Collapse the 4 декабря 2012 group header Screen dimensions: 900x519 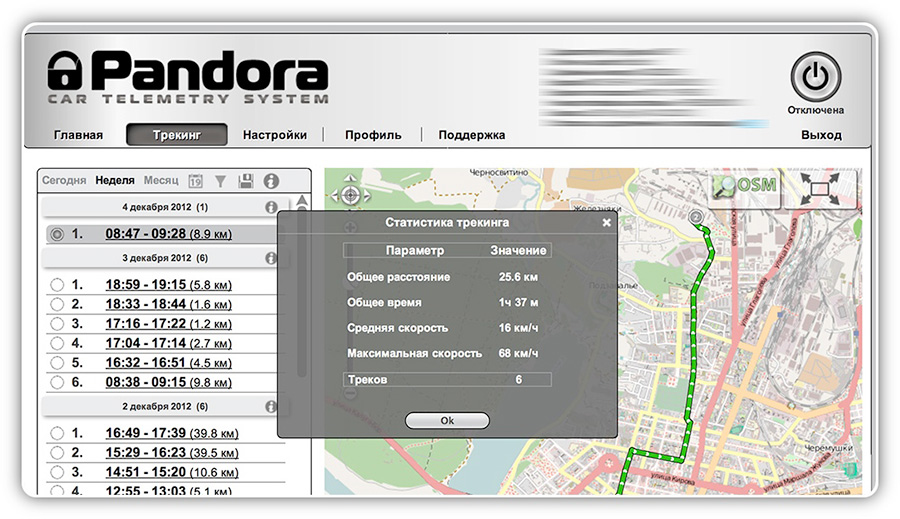[x=165, y=207]
